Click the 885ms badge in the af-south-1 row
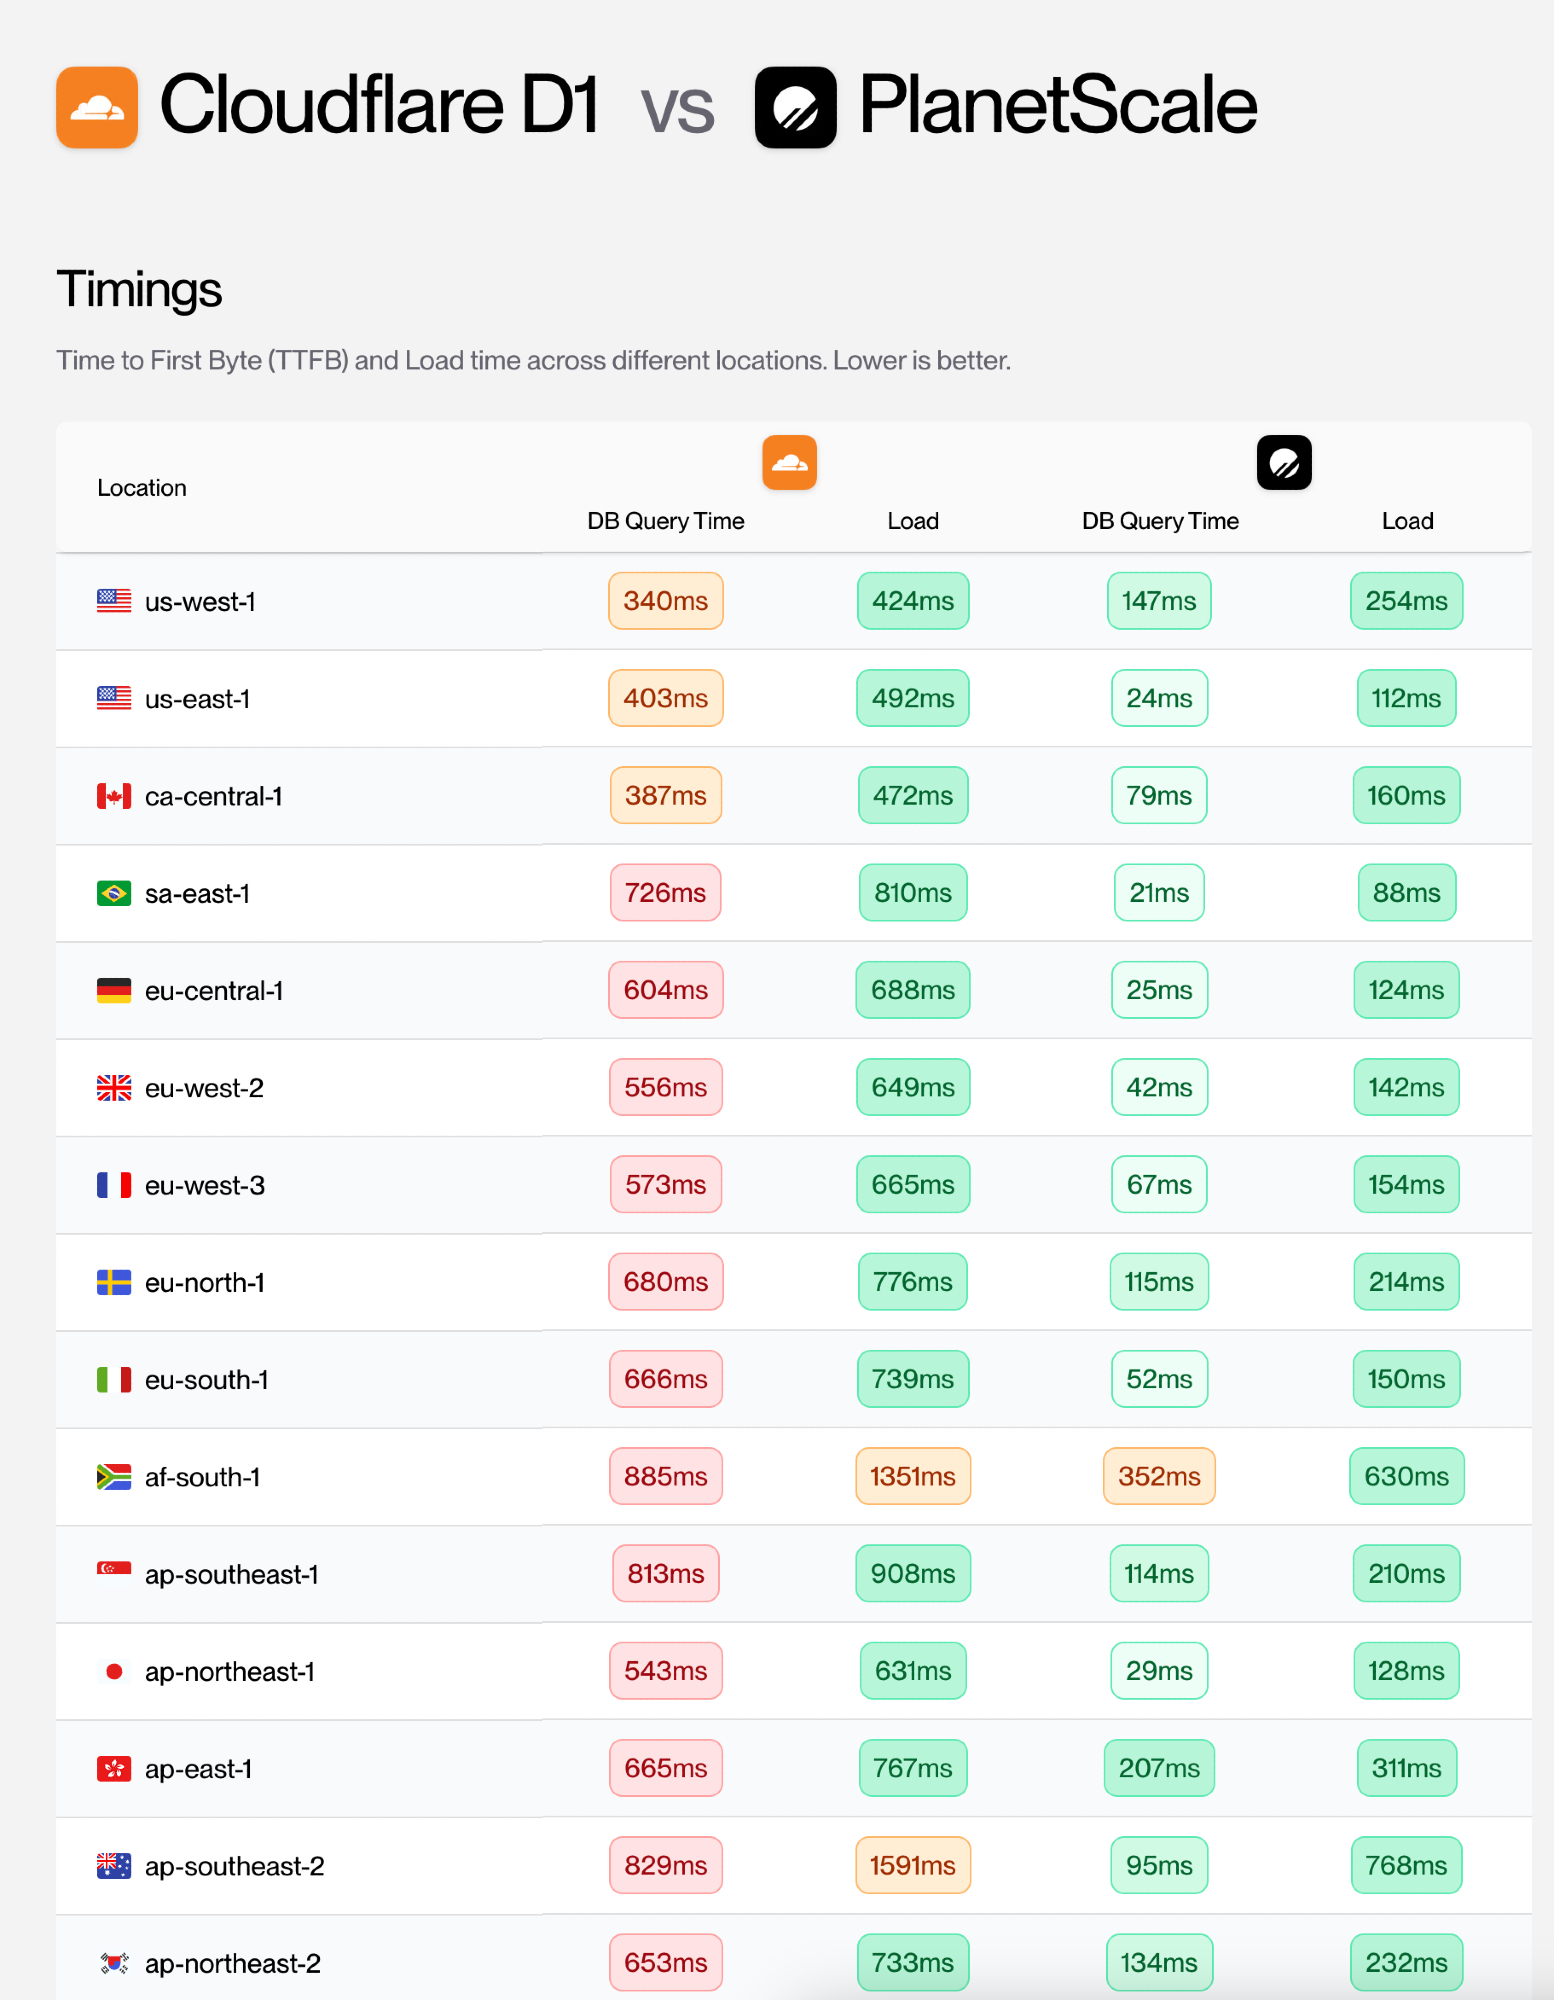The height and width of the screenshot is (2000, 1554). coord(666,1476)
